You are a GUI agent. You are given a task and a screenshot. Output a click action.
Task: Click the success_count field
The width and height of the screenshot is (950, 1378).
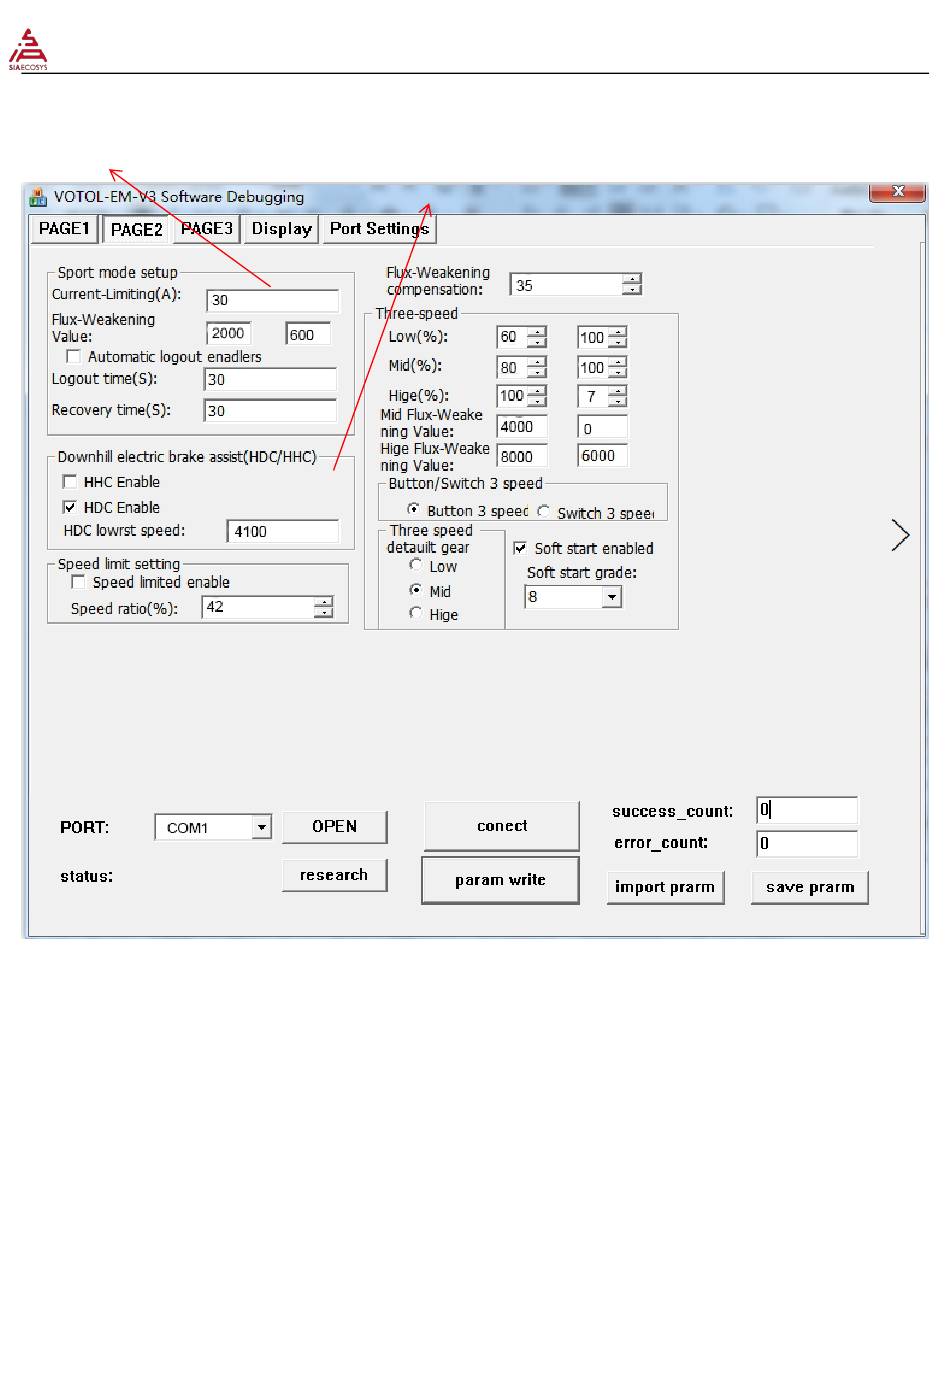807,810
